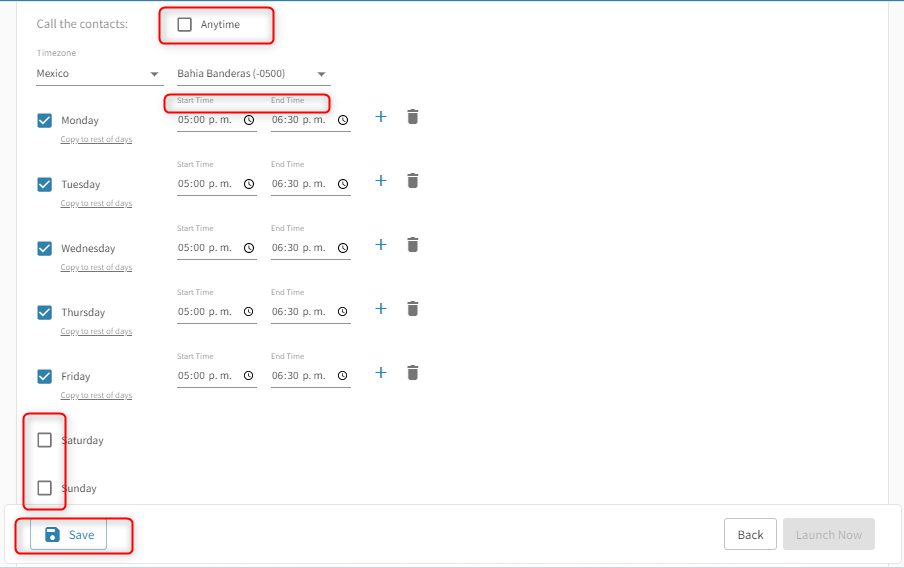This screenshot has height=568, width=904.
Task: Check the Saturday checkbox
Action: [x=45, y=440]
